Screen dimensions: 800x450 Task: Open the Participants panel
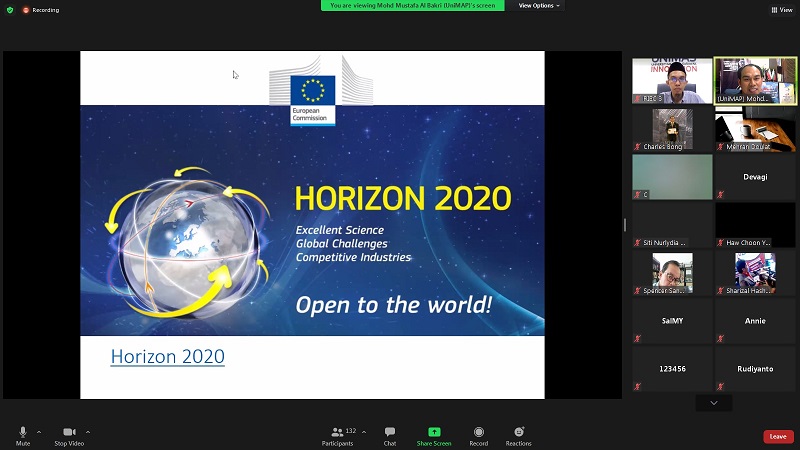[337, 436]
